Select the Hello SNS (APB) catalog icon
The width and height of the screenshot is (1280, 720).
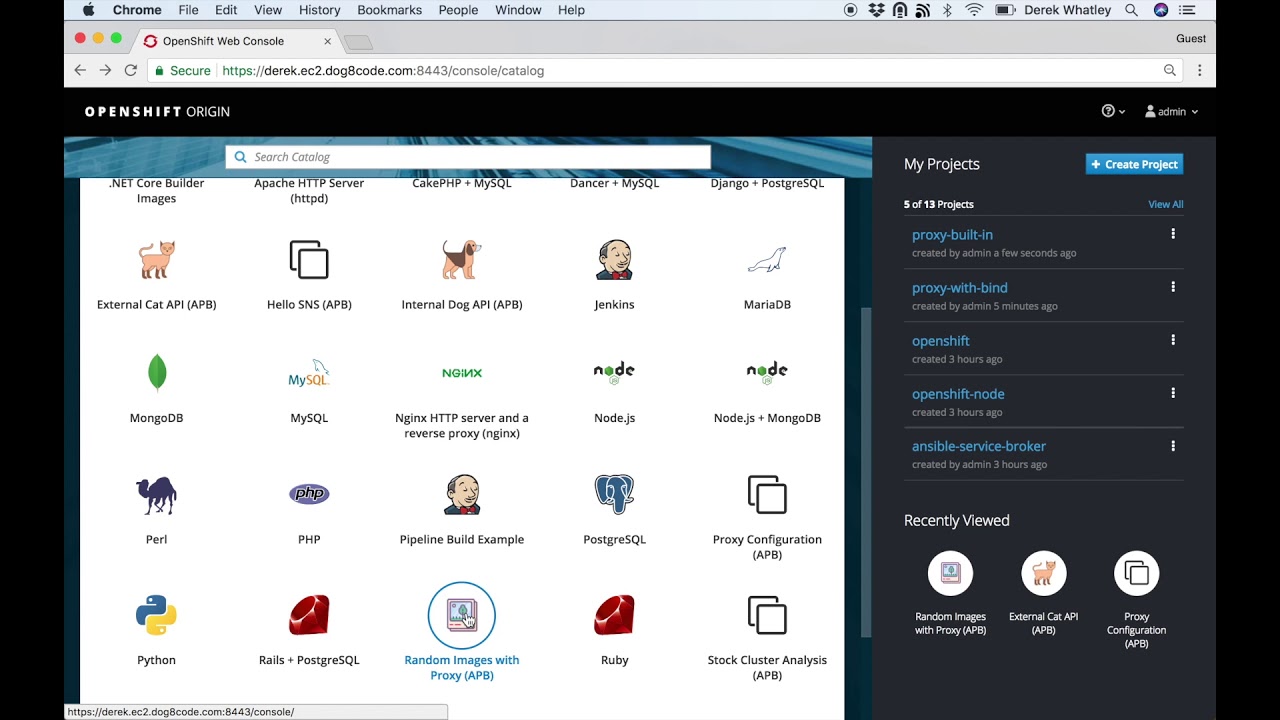309,260
